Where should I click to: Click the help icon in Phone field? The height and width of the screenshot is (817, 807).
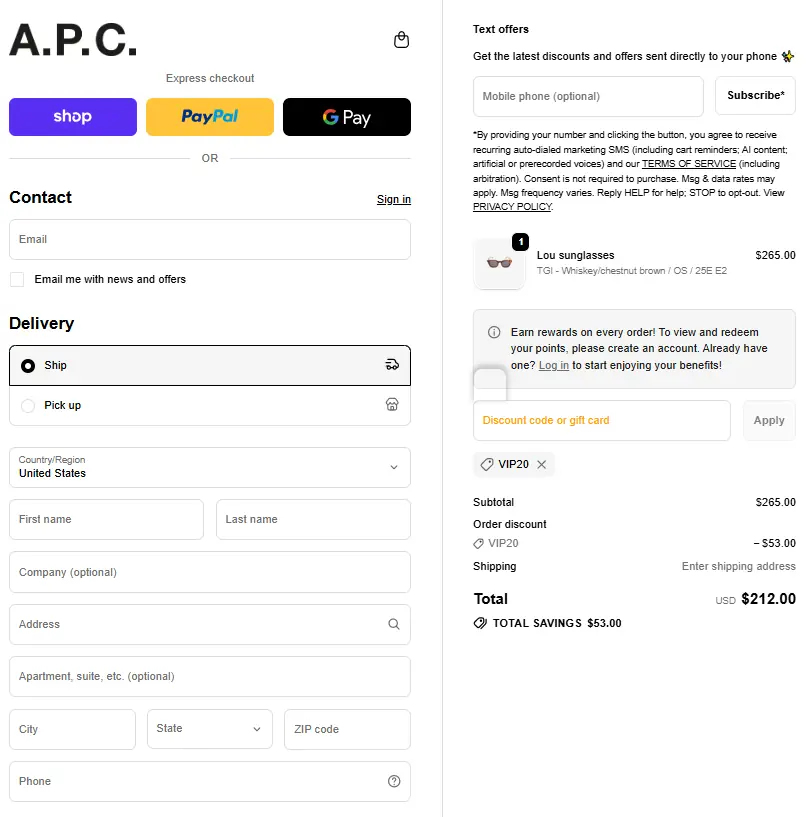point(394,781)
